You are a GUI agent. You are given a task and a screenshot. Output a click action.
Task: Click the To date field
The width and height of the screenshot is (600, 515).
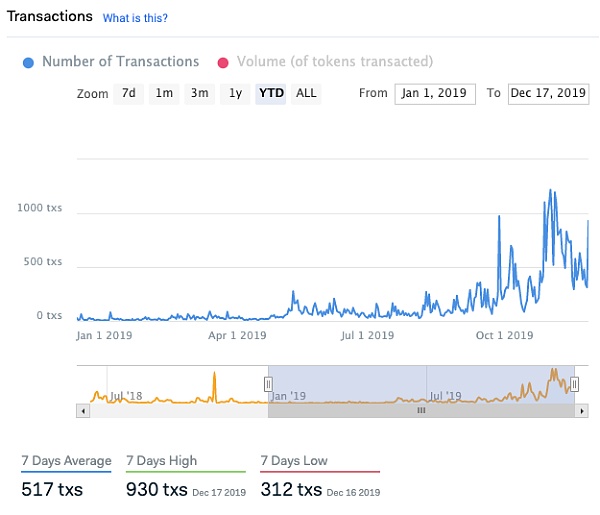pos(547,93)
